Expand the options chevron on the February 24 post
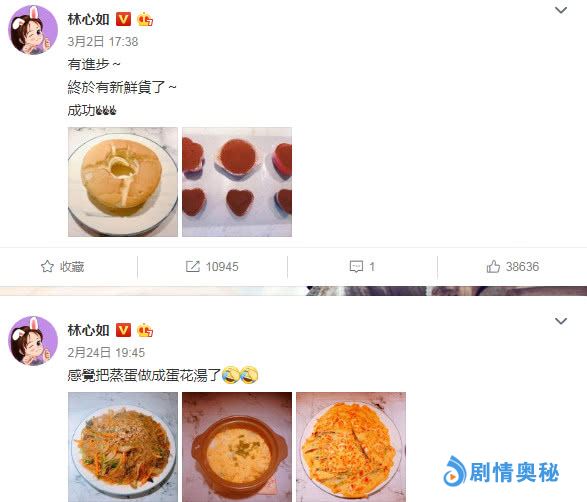The image size is (587, 502). (560, 321)
